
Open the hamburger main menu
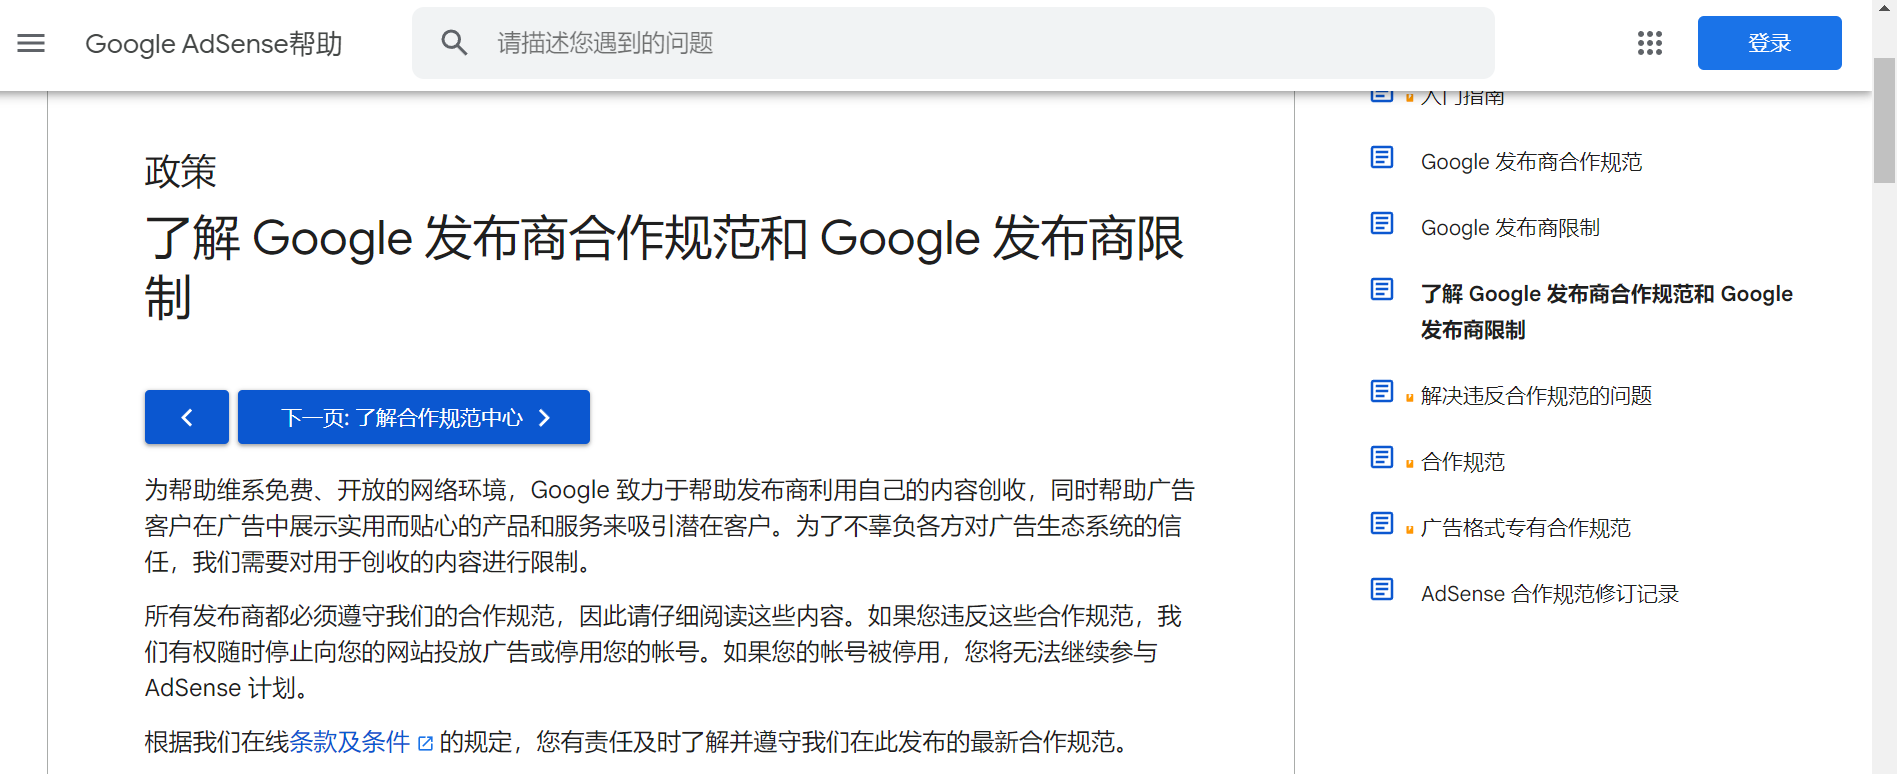pos(31,43)
